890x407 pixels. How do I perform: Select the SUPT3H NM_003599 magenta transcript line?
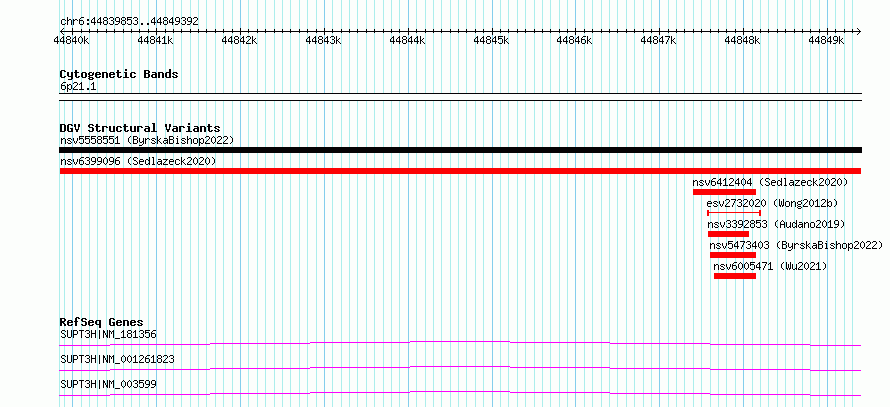460,393
